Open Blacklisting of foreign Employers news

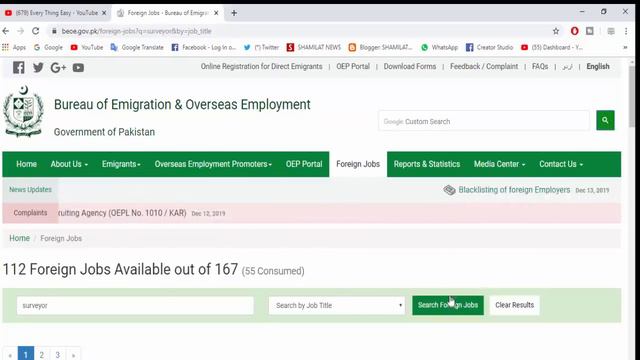click(514, 190)
